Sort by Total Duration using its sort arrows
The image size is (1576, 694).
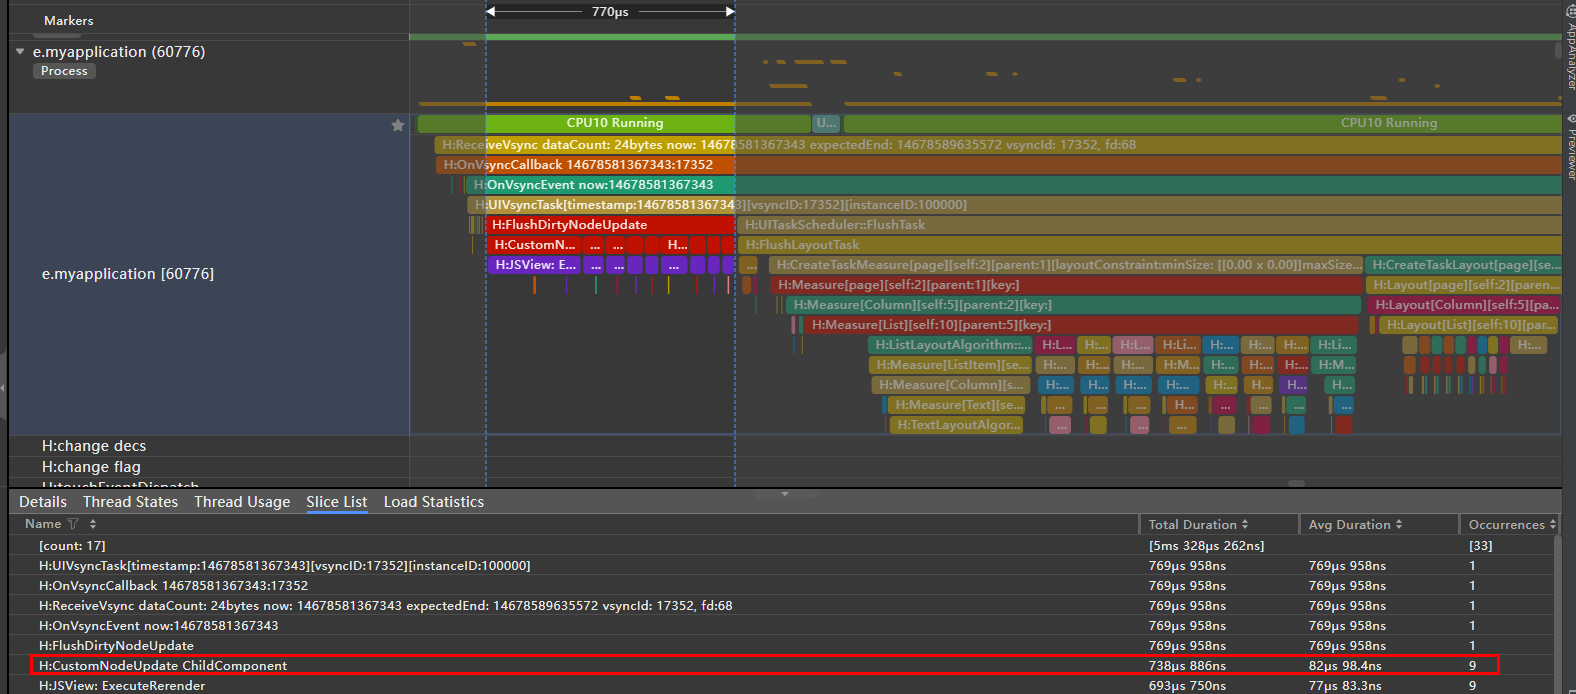click(x=1245, y=524)
